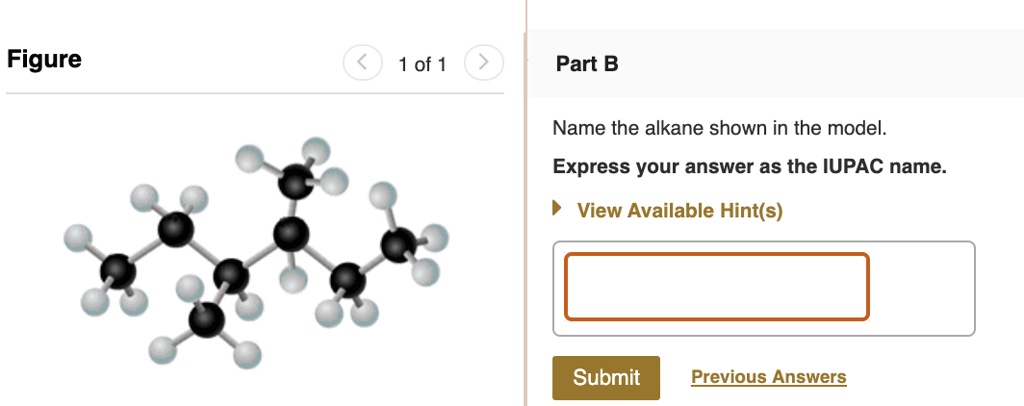Click the leftmost black carbon atom

(118, 270)
